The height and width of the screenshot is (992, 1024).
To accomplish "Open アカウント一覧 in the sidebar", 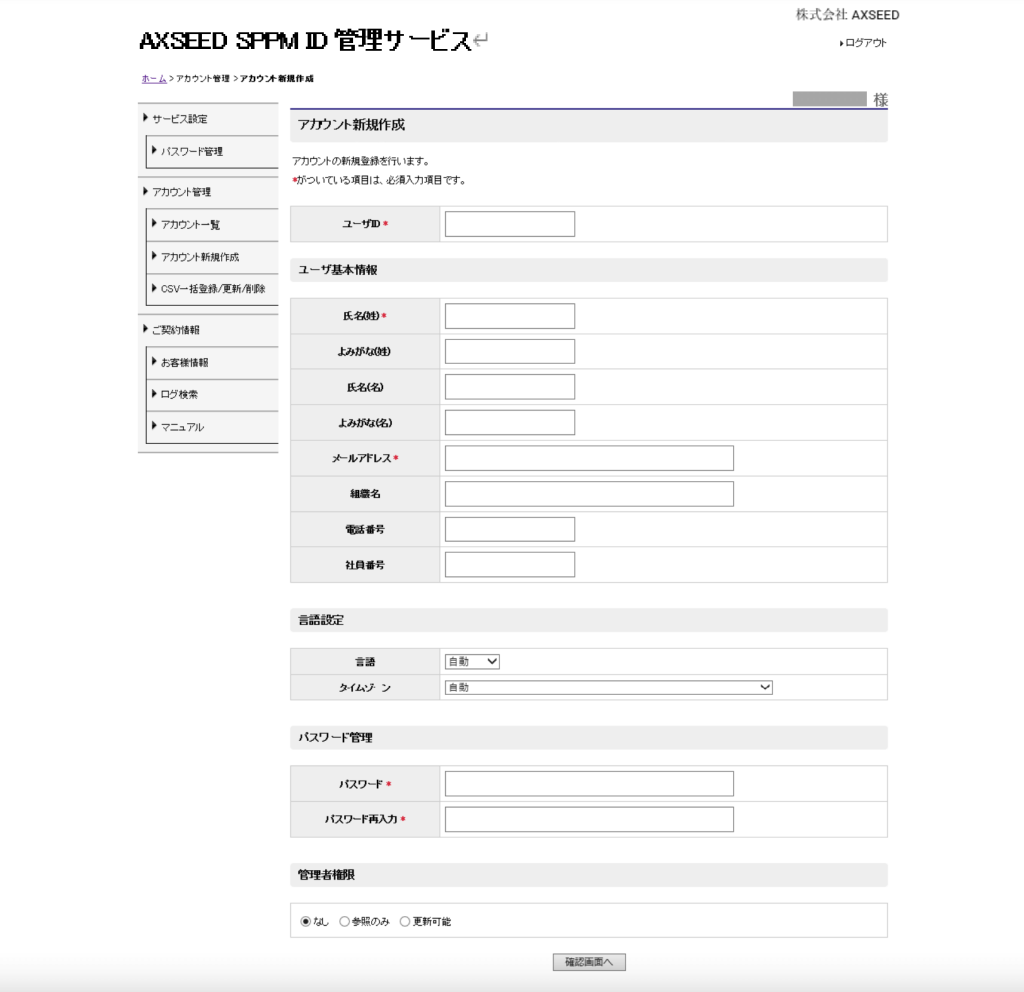I will (x=191, y=225).
